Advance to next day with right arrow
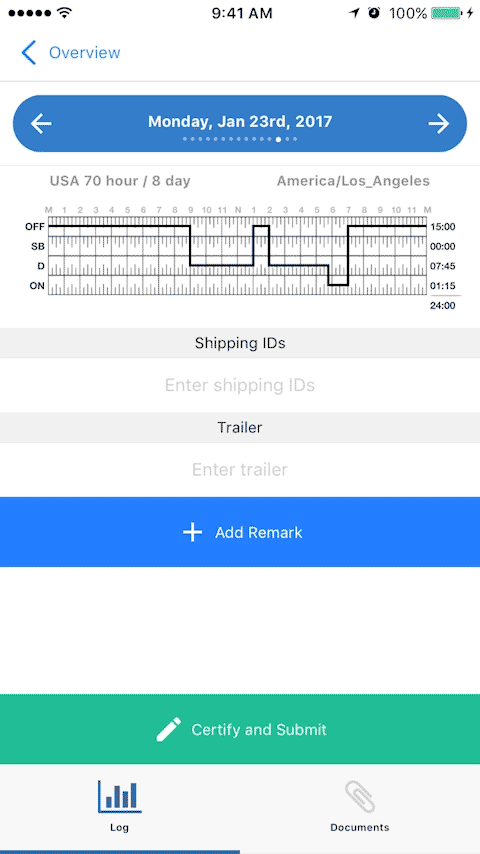 click(x=439, y=124)
